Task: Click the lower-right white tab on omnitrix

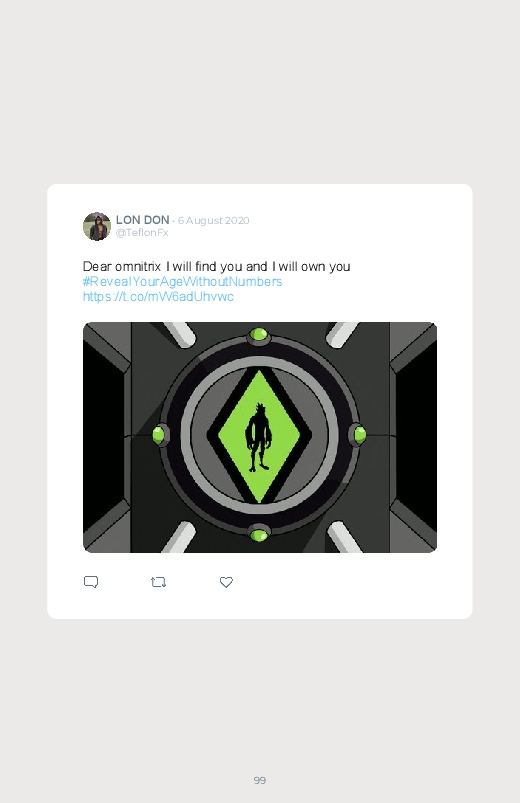Action: [344, 536]
